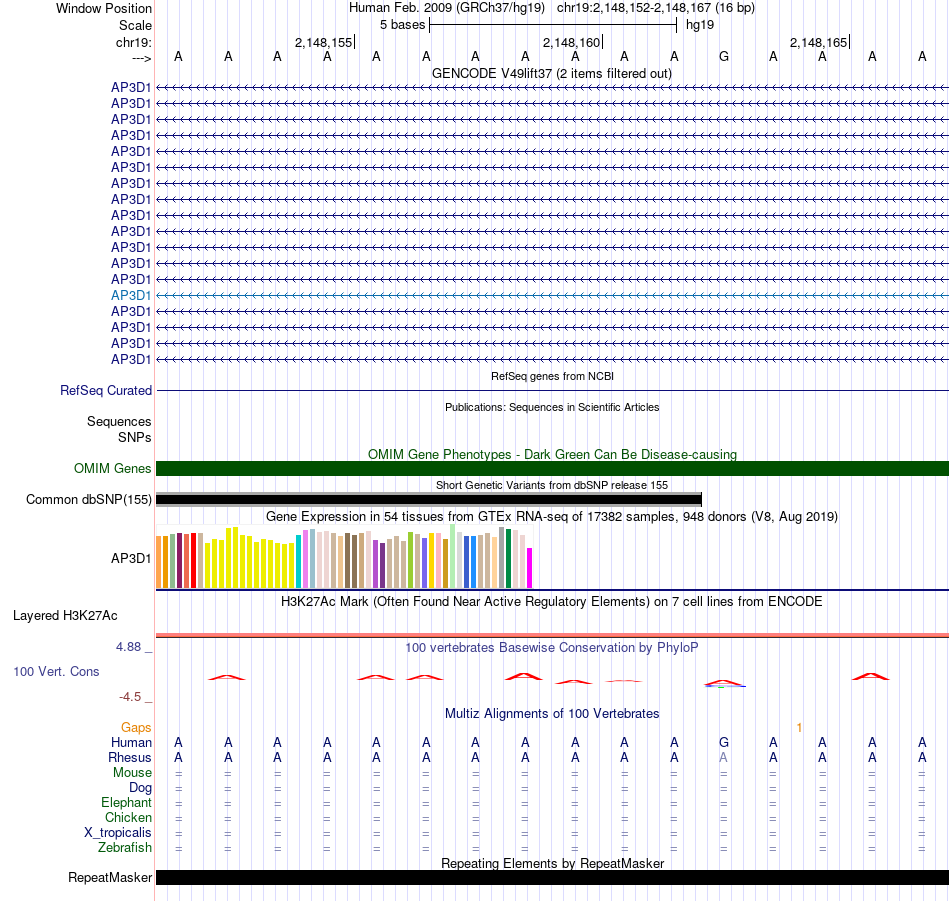This screenshot has height=901, width=950.
Task: Open the OMIM Gene Phenotypes track title
Action: click(x=552, y=454)
